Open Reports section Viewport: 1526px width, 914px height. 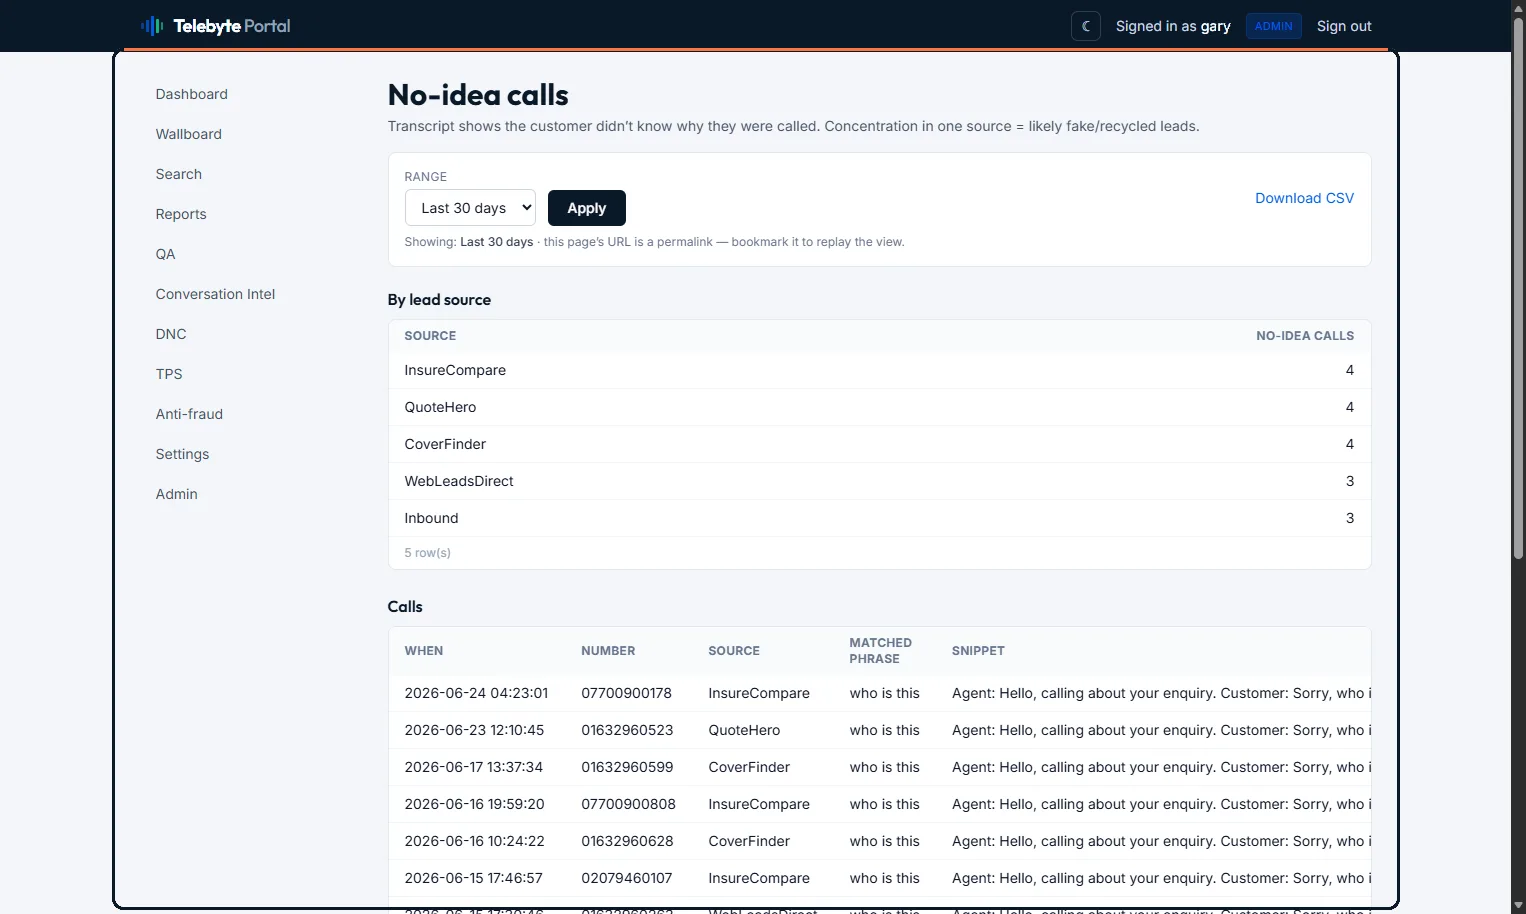click(x=181, y=214)
